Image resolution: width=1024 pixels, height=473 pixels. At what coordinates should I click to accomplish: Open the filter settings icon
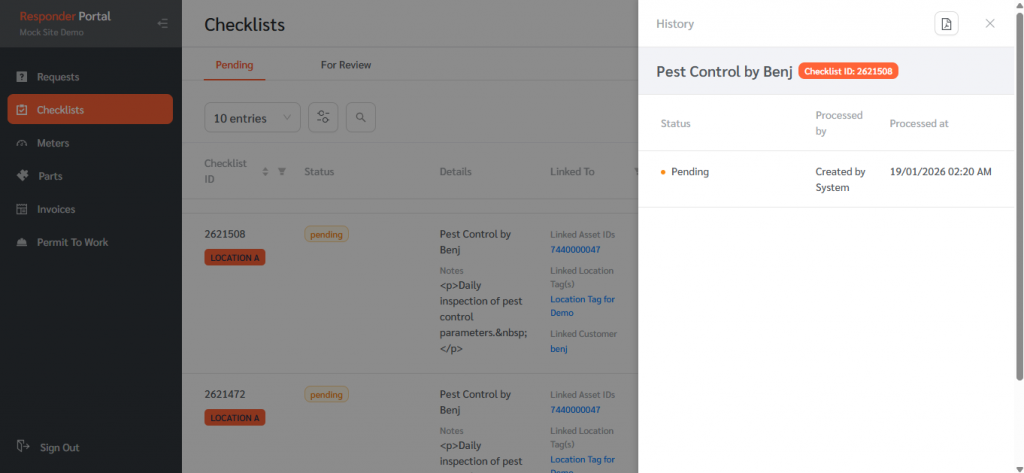coord(323,118)
